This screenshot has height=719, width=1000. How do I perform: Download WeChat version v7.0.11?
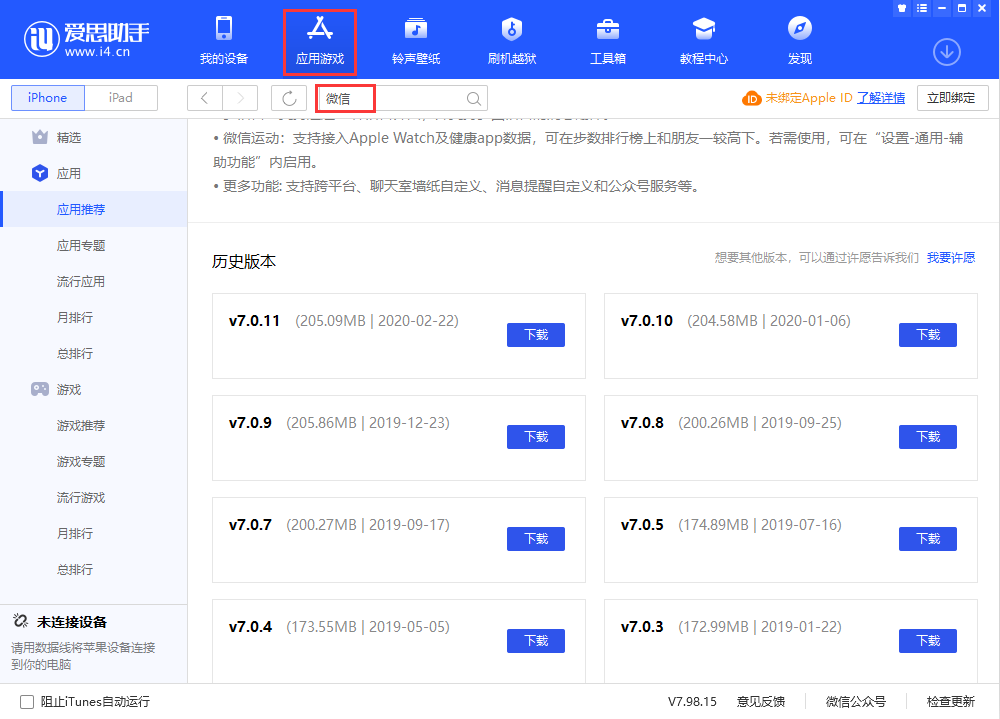(x=535, y=335)
